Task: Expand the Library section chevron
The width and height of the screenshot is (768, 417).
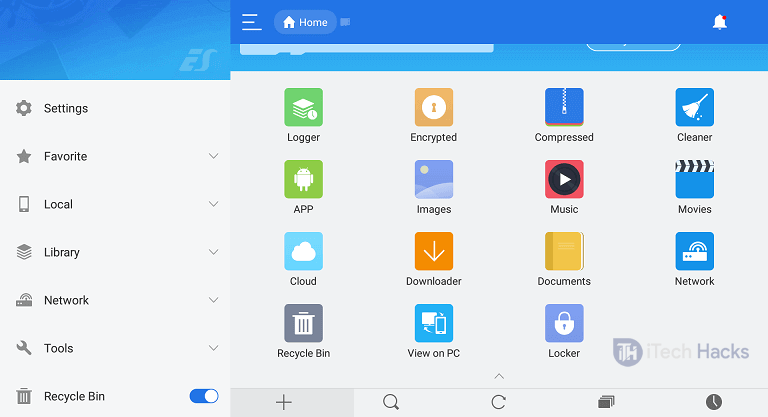Action: click(213, 252)
